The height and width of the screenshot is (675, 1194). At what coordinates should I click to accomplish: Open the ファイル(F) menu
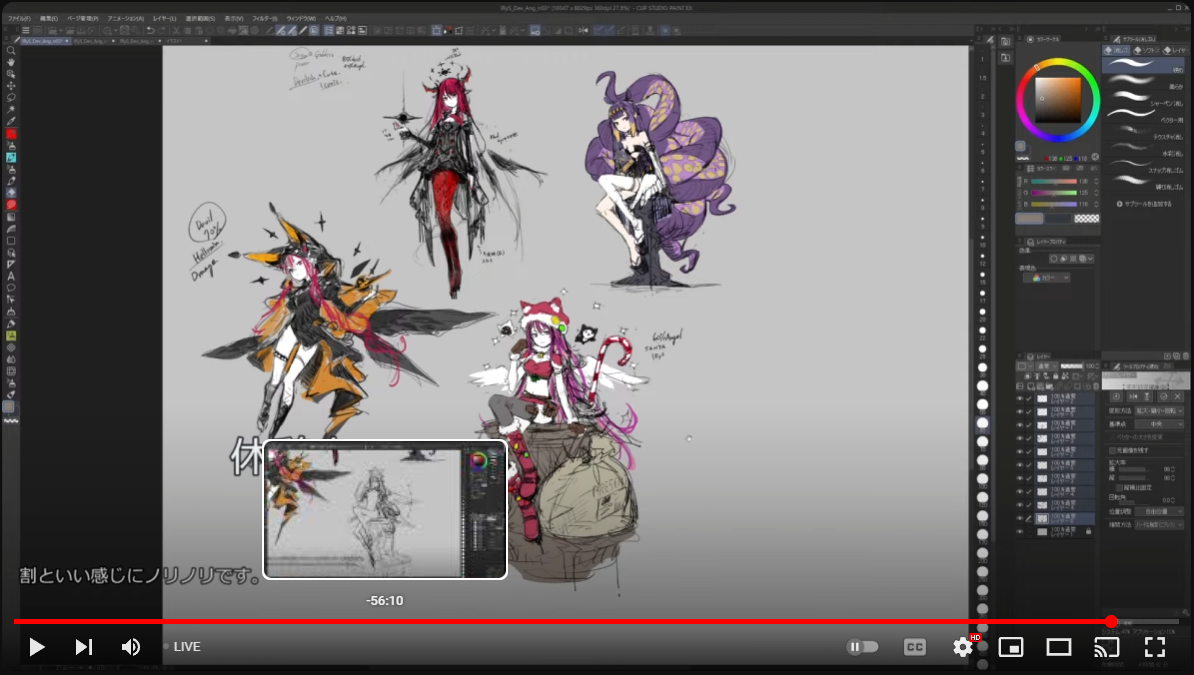click(x=19, y=18)
